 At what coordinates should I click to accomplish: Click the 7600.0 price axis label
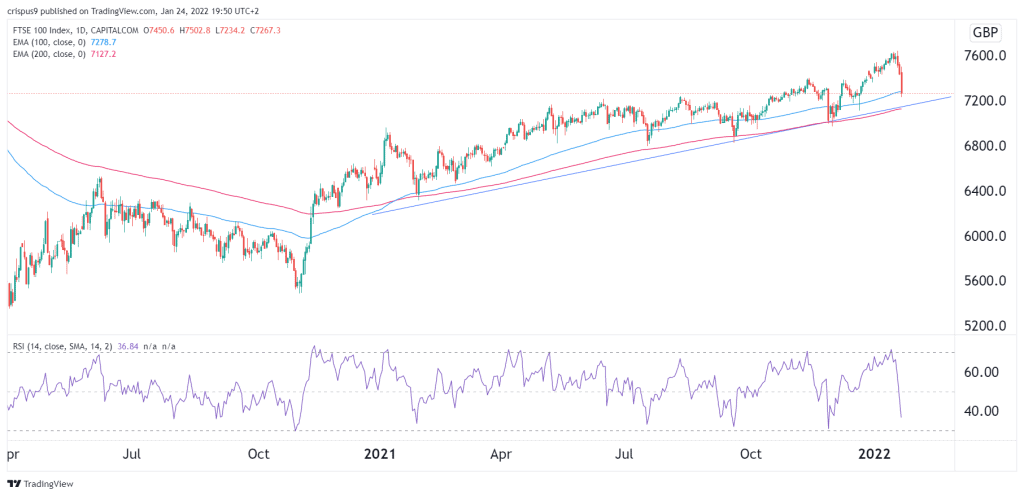[x=987, y=56]
